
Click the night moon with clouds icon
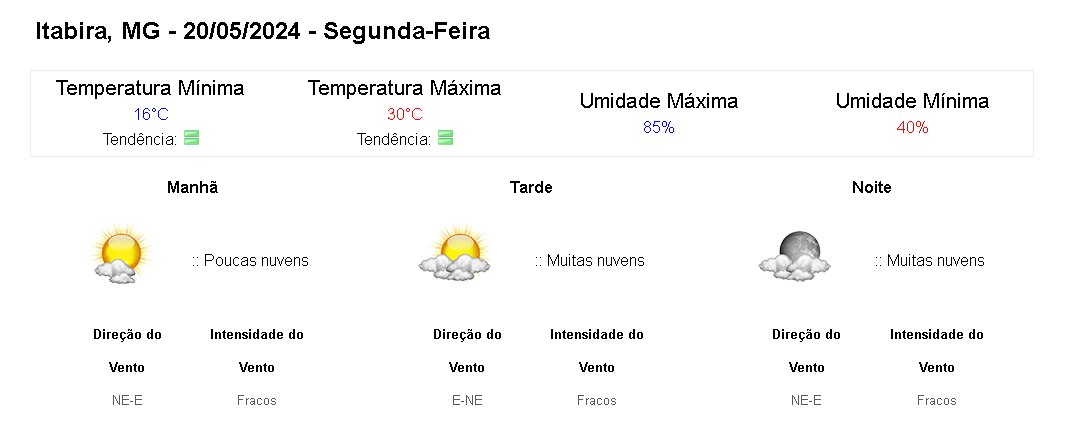795,256
